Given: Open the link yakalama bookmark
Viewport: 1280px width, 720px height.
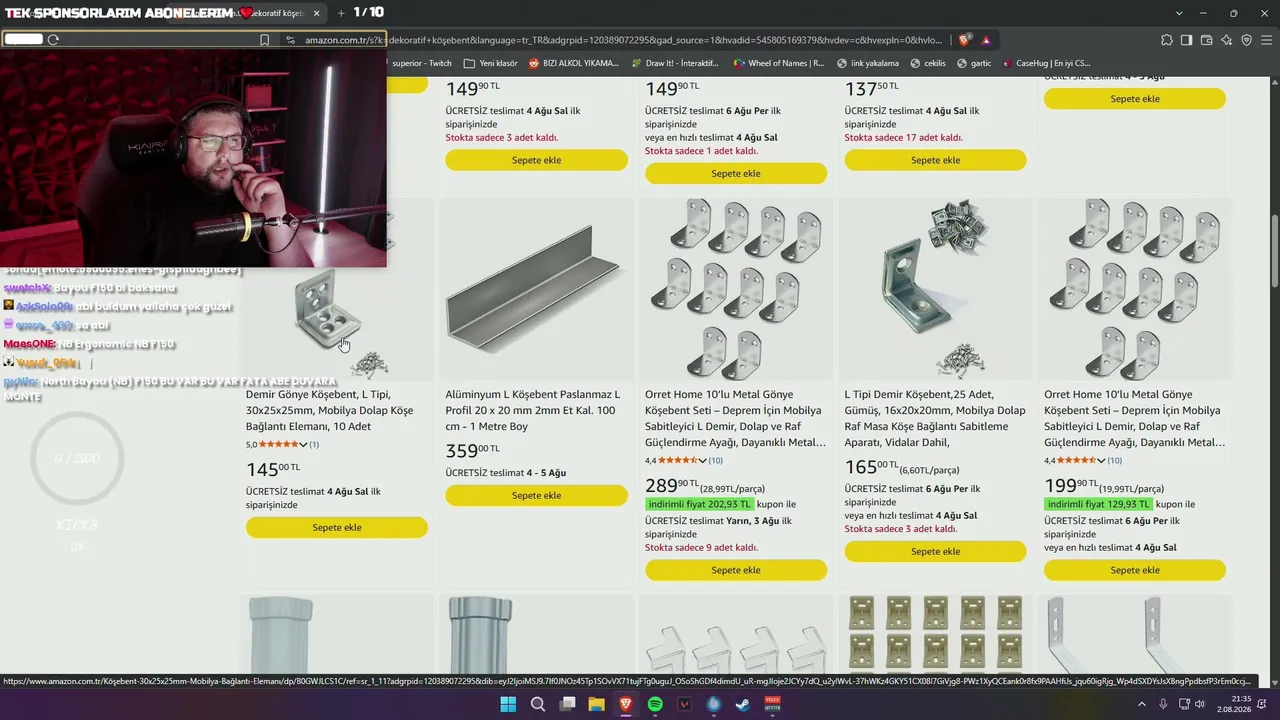Looking at the screenshot, I should tap(867, 63).
